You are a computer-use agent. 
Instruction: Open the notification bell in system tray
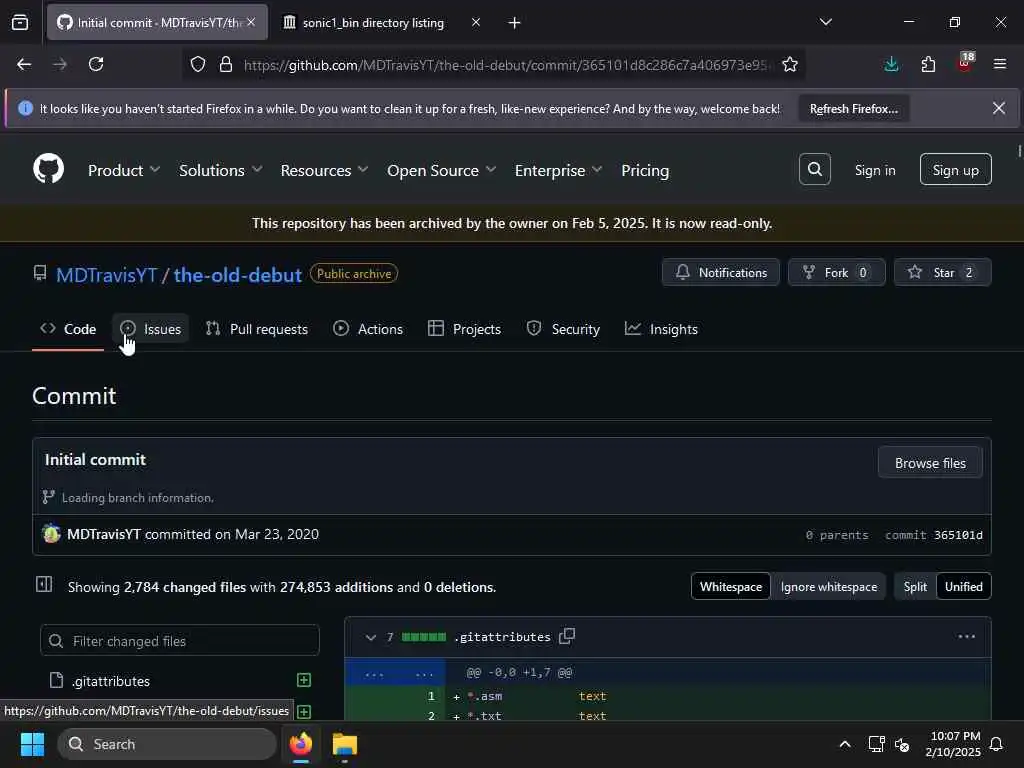(997, 744)
